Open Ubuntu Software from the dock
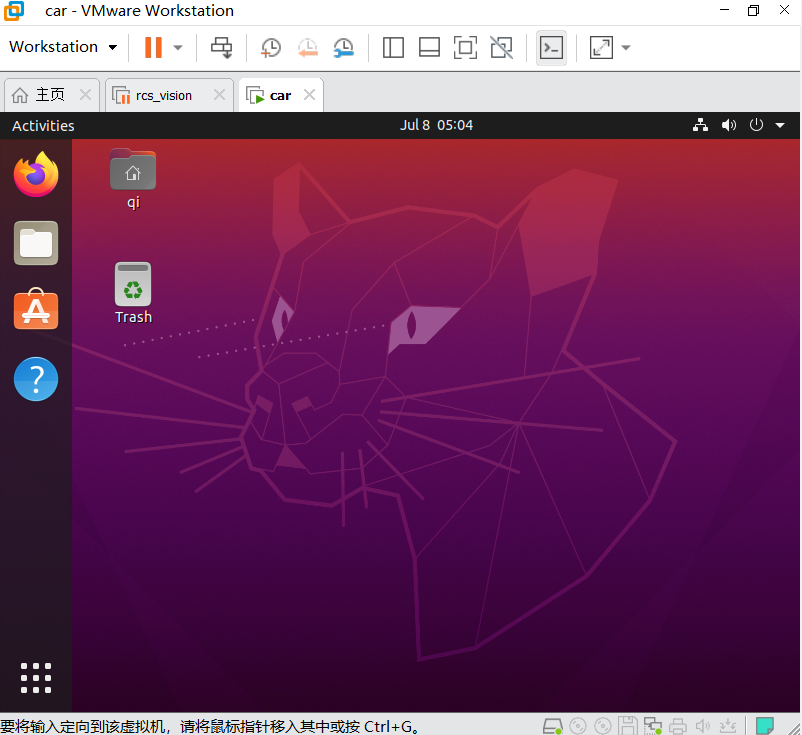Viewport: 802px width, 735px height. [36, 309]
